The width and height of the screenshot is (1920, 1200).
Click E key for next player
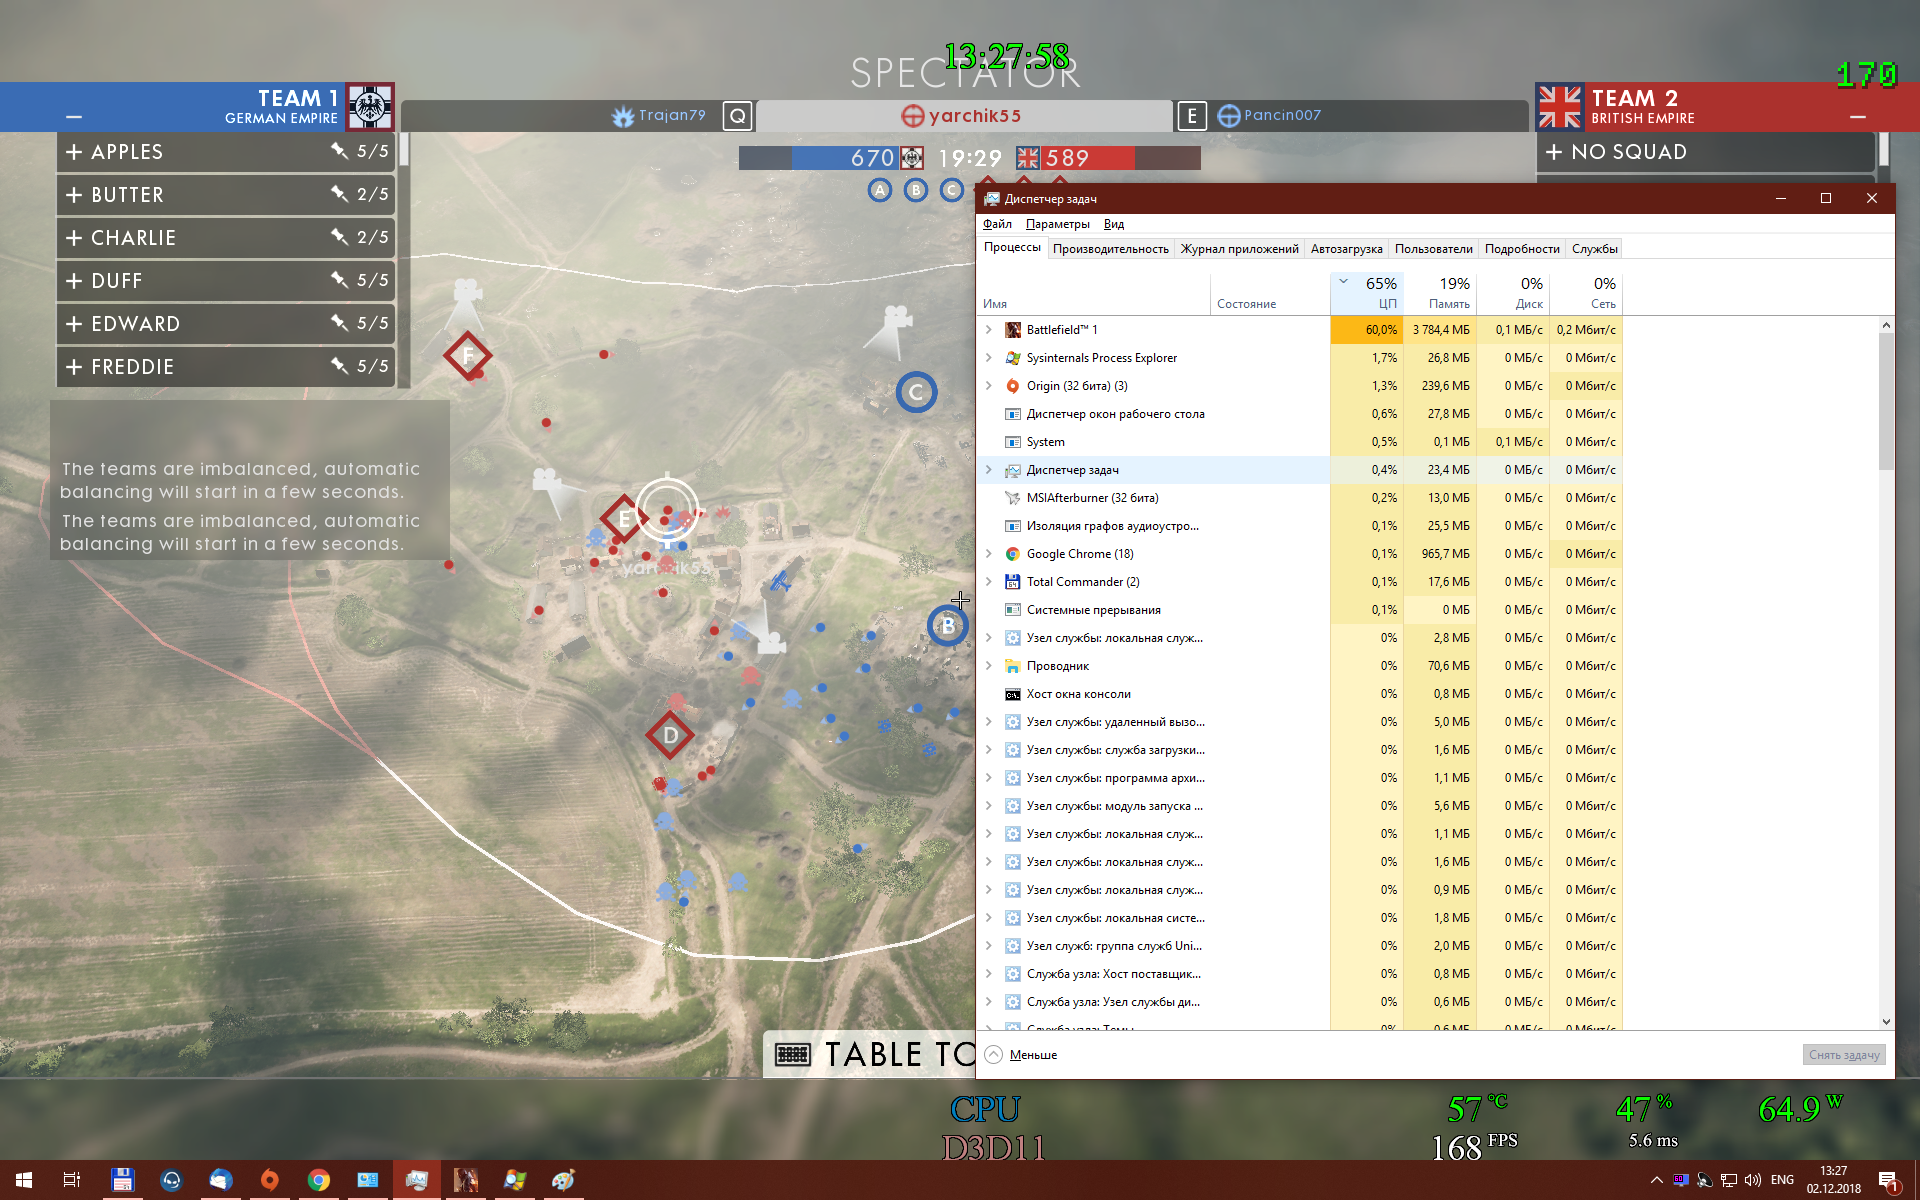click(x=1191, y=116)
